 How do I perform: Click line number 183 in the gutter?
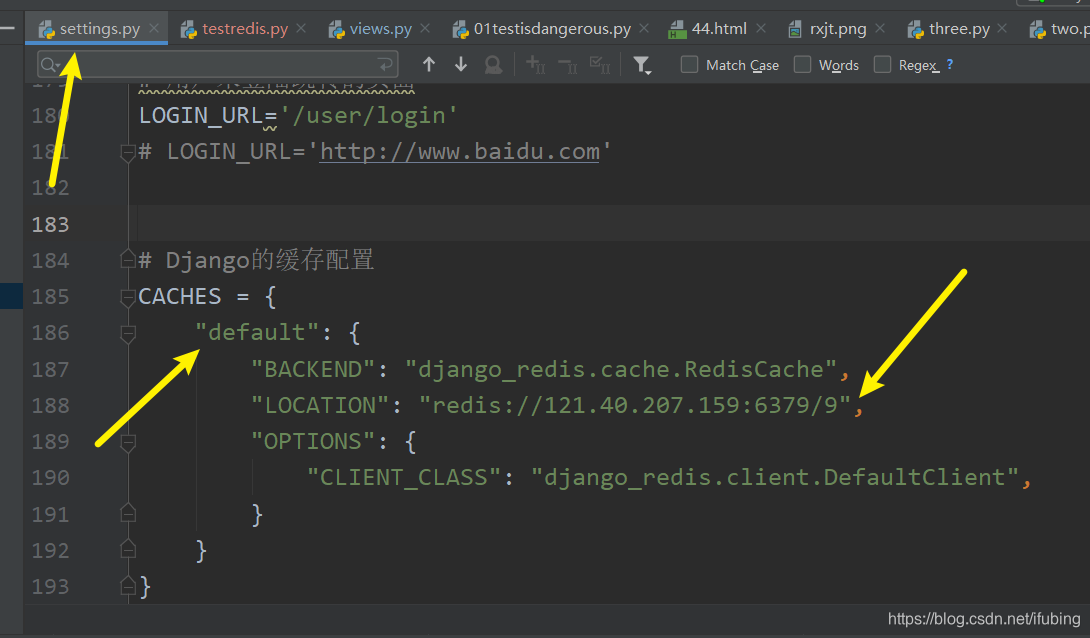(50, 224)
